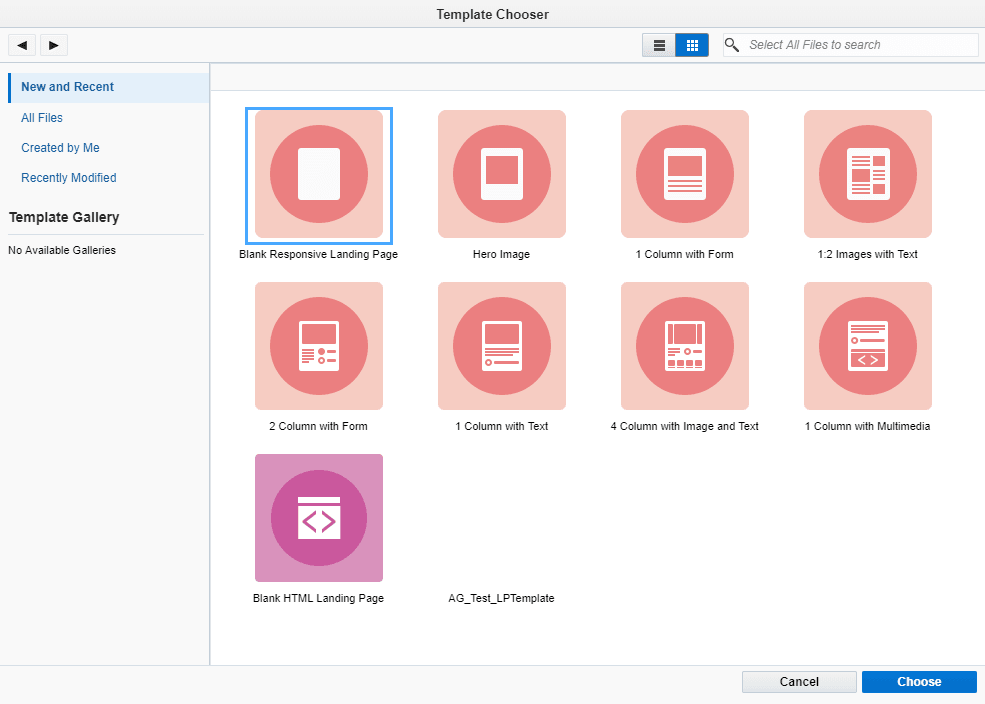Select the 1 Column with Form icon

684,174
